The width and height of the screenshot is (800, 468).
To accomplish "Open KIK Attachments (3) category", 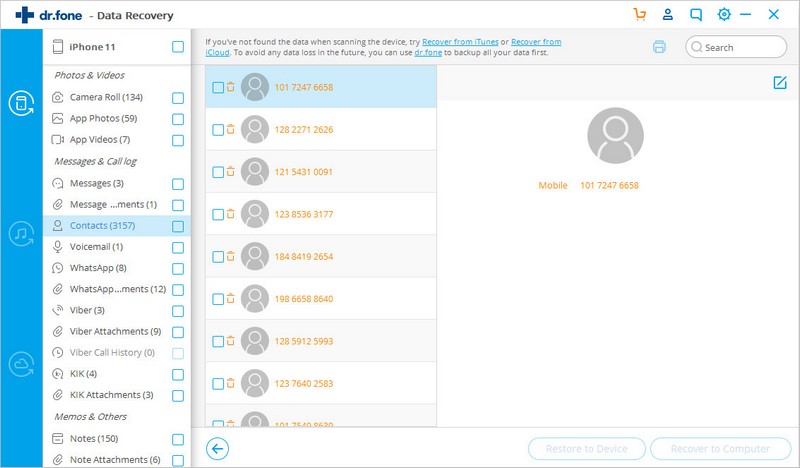I will (111, 395).
